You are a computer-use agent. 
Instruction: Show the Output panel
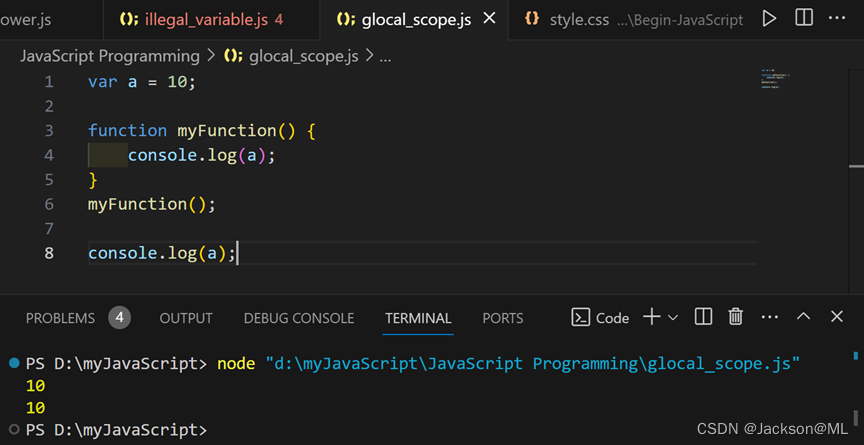(x=186, y=318)
